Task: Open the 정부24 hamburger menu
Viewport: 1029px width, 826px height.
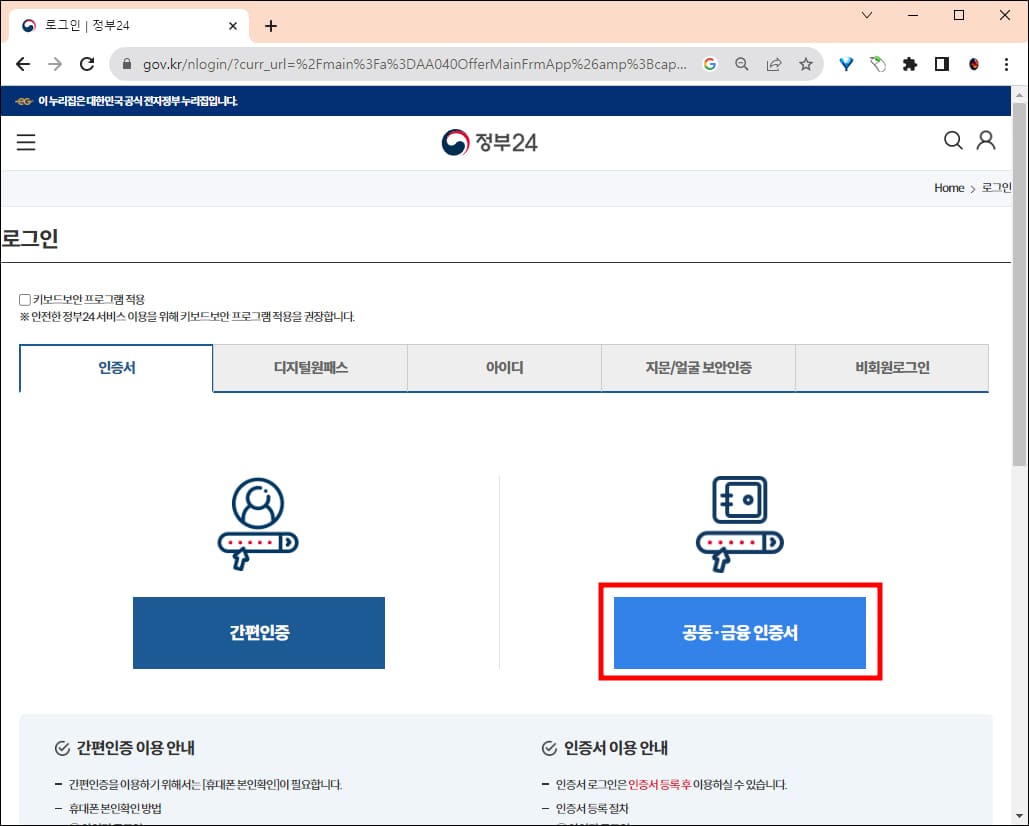Action: pos(25,142)
